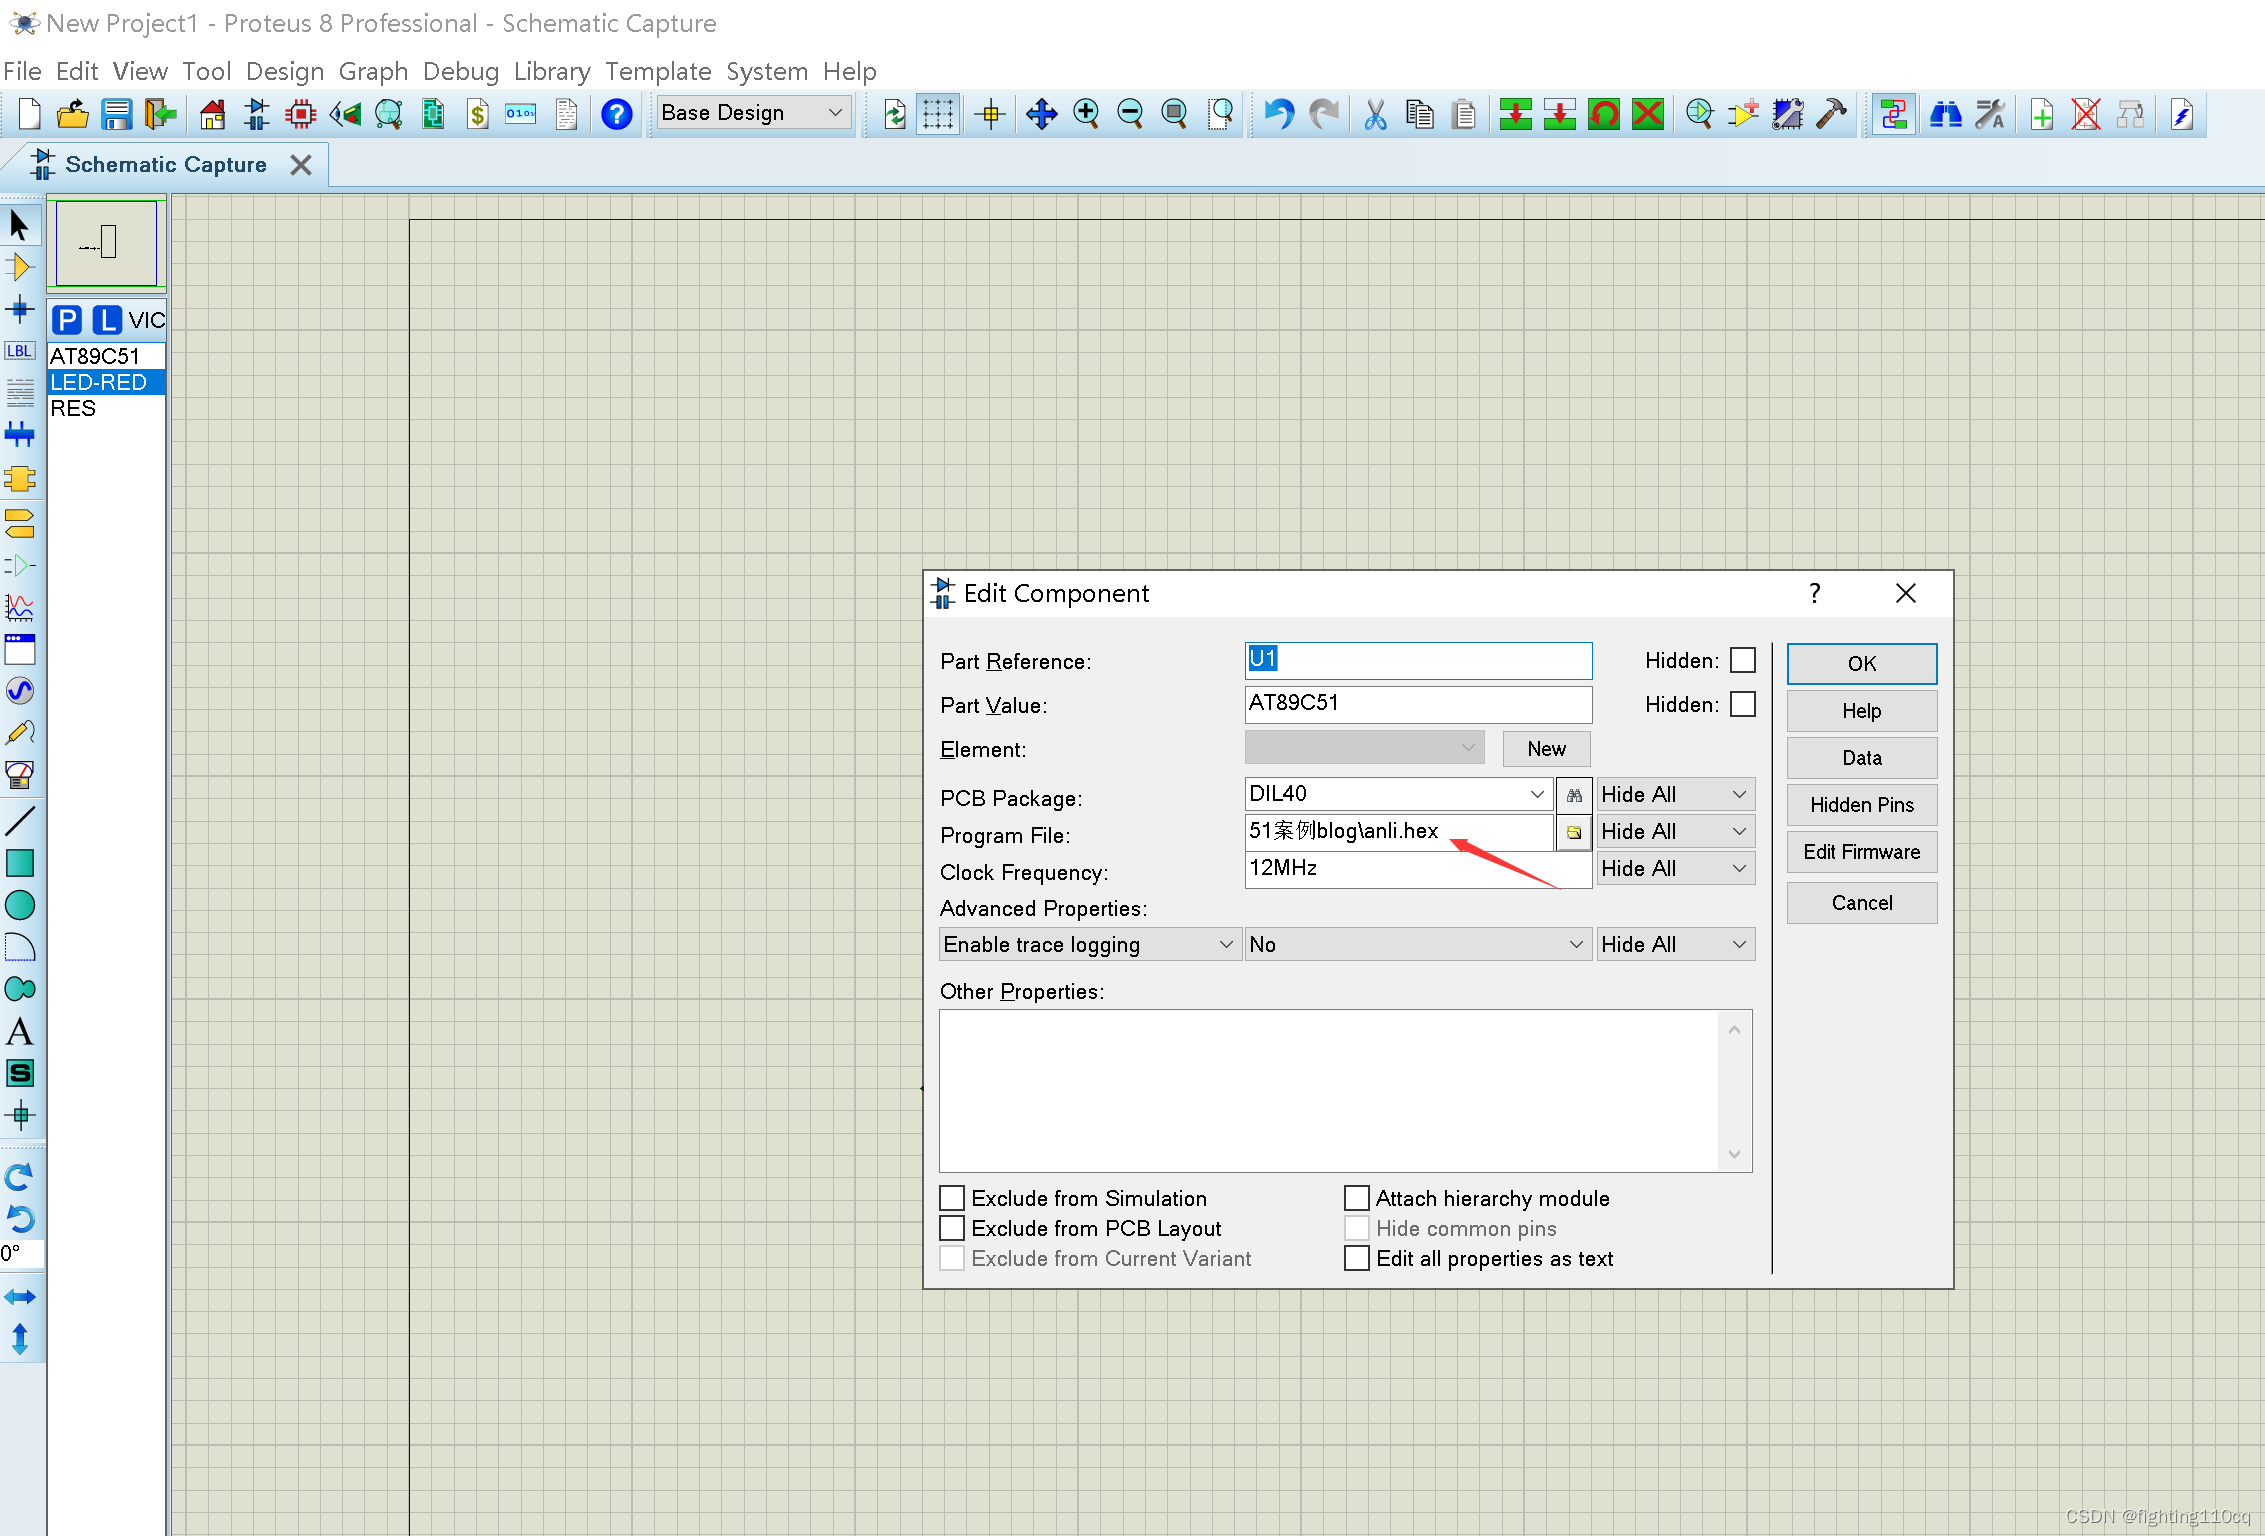Open the Enable trace logging dropdown

click(1089, 944)
